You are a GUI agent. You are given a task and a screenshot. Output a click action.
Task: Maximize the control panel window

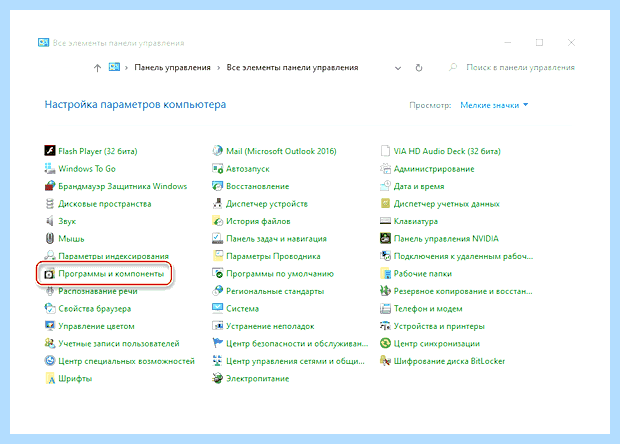coord(539,42)
